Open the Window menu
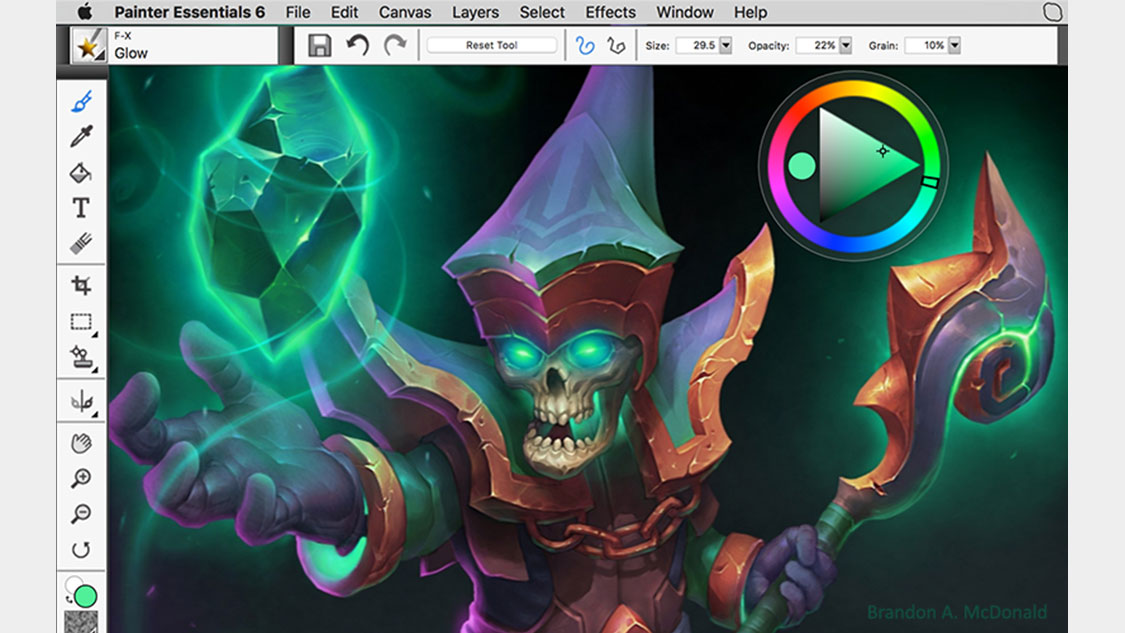1125x633 pixels. [x=685, y=12]
